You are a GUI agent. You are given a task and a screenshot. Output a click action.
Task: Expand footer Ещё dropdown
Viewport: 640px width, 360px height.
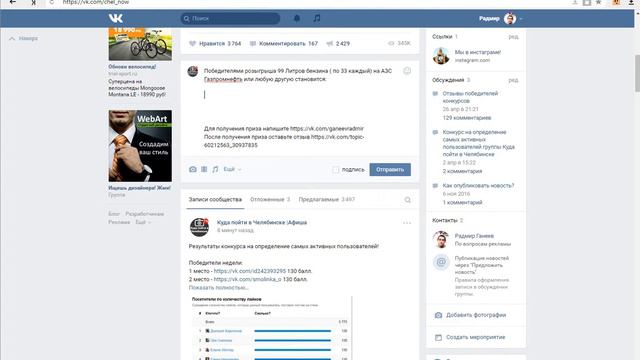tap(143, 222)
